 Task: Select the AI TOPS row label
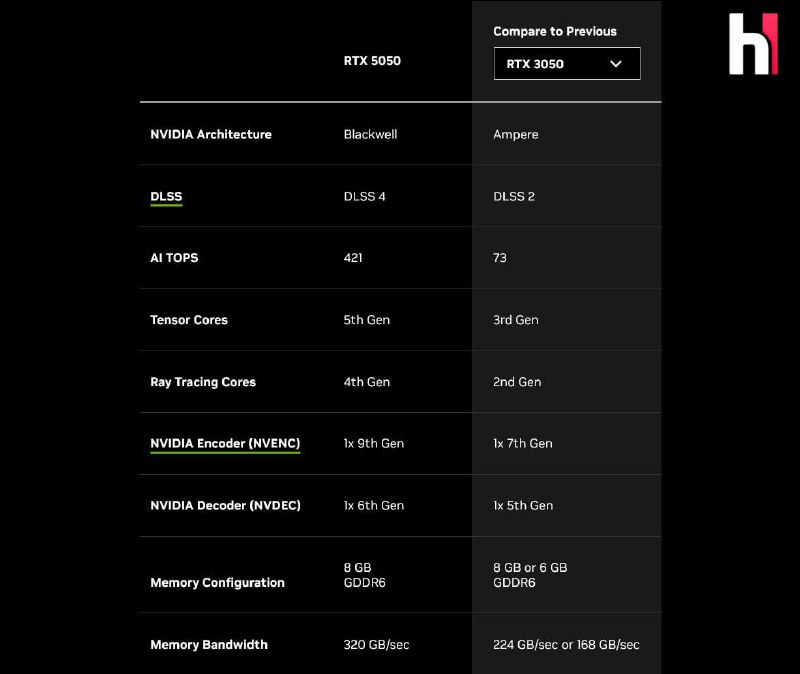click(174, 258)
